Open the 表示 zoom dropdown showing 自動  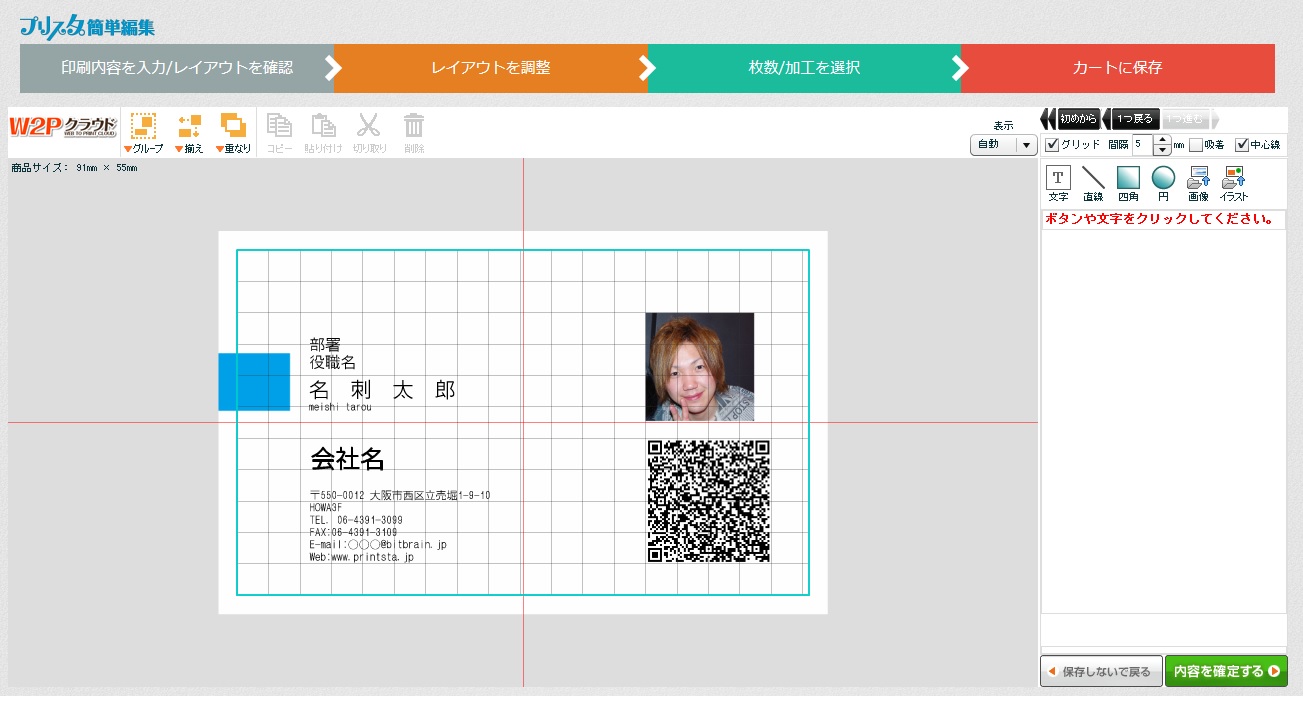1003,145
